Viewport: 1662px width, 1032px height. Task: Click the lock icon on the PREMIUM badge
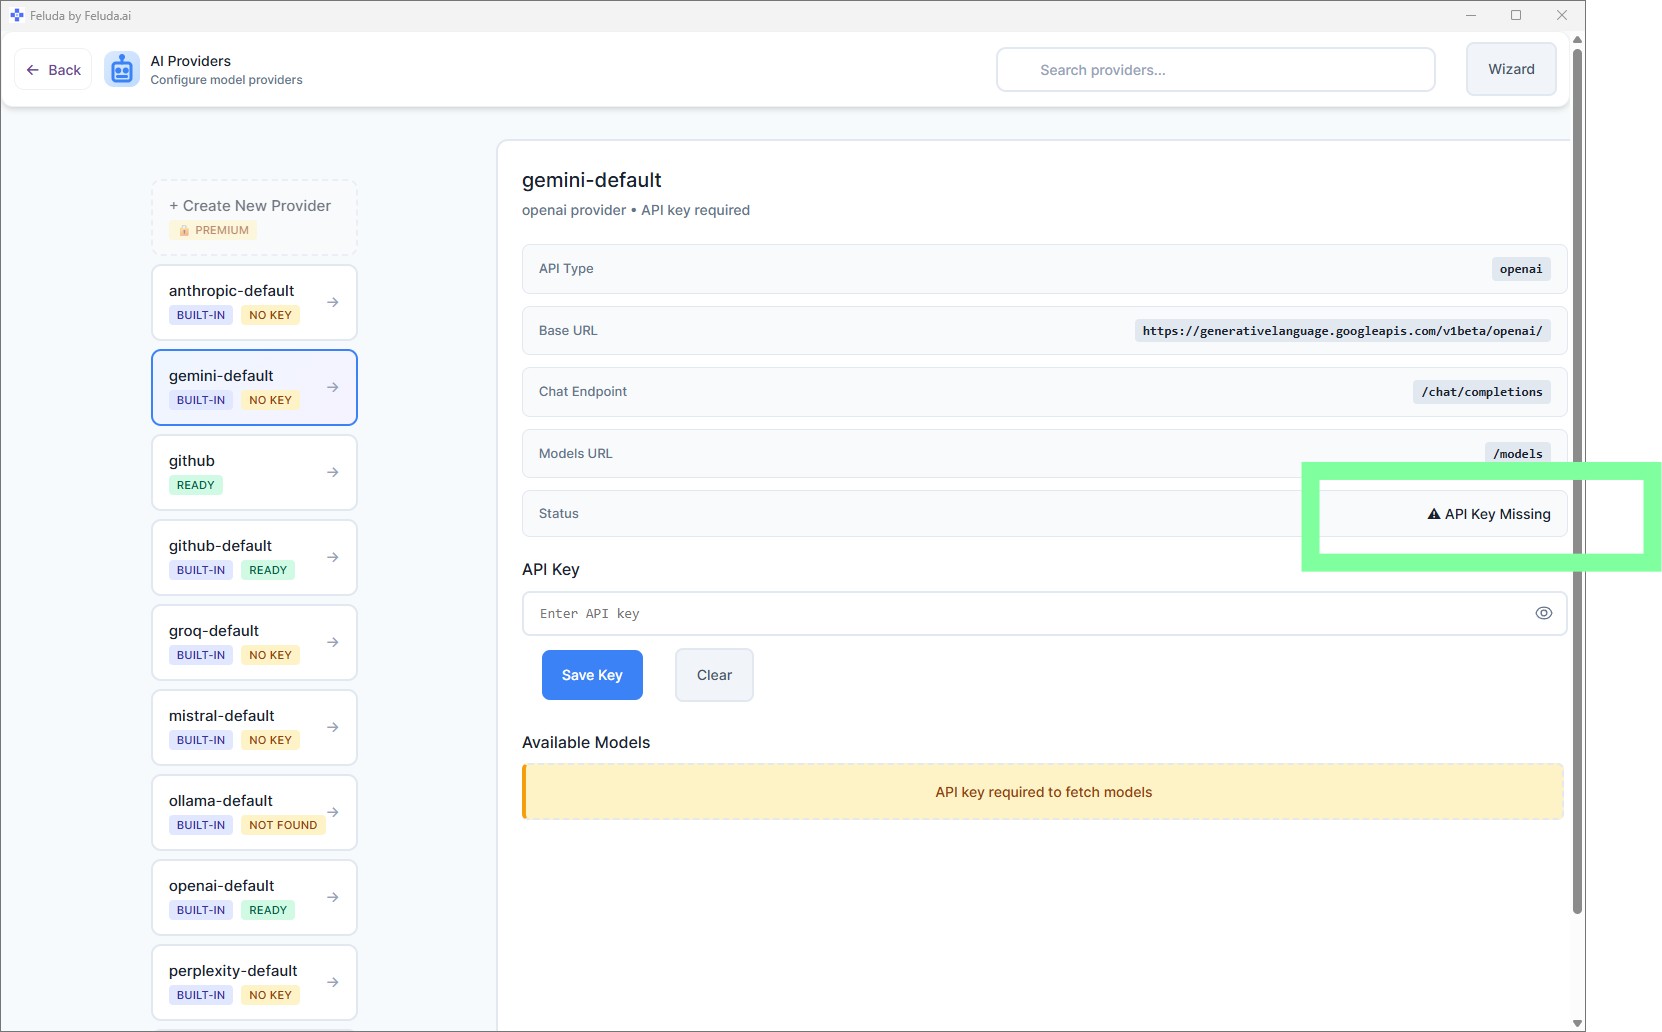184,230
